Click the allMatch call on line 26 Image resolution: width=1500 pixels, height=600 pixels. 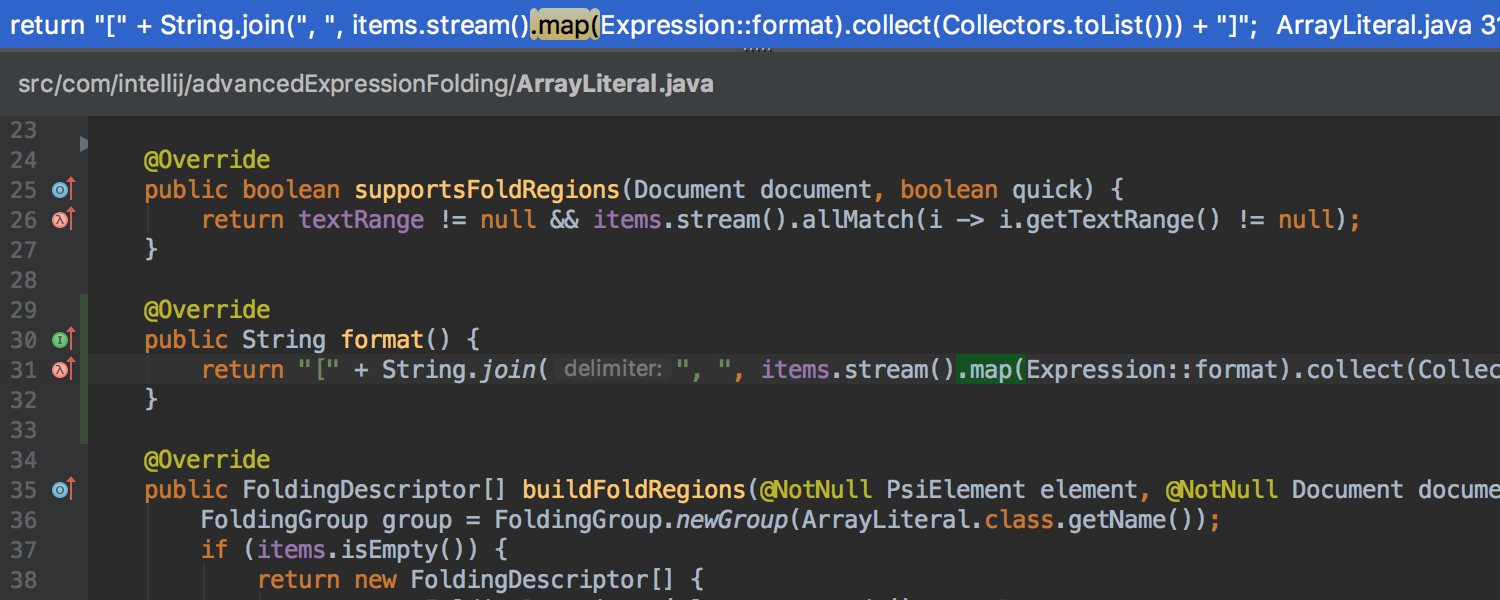coord(859,220)
